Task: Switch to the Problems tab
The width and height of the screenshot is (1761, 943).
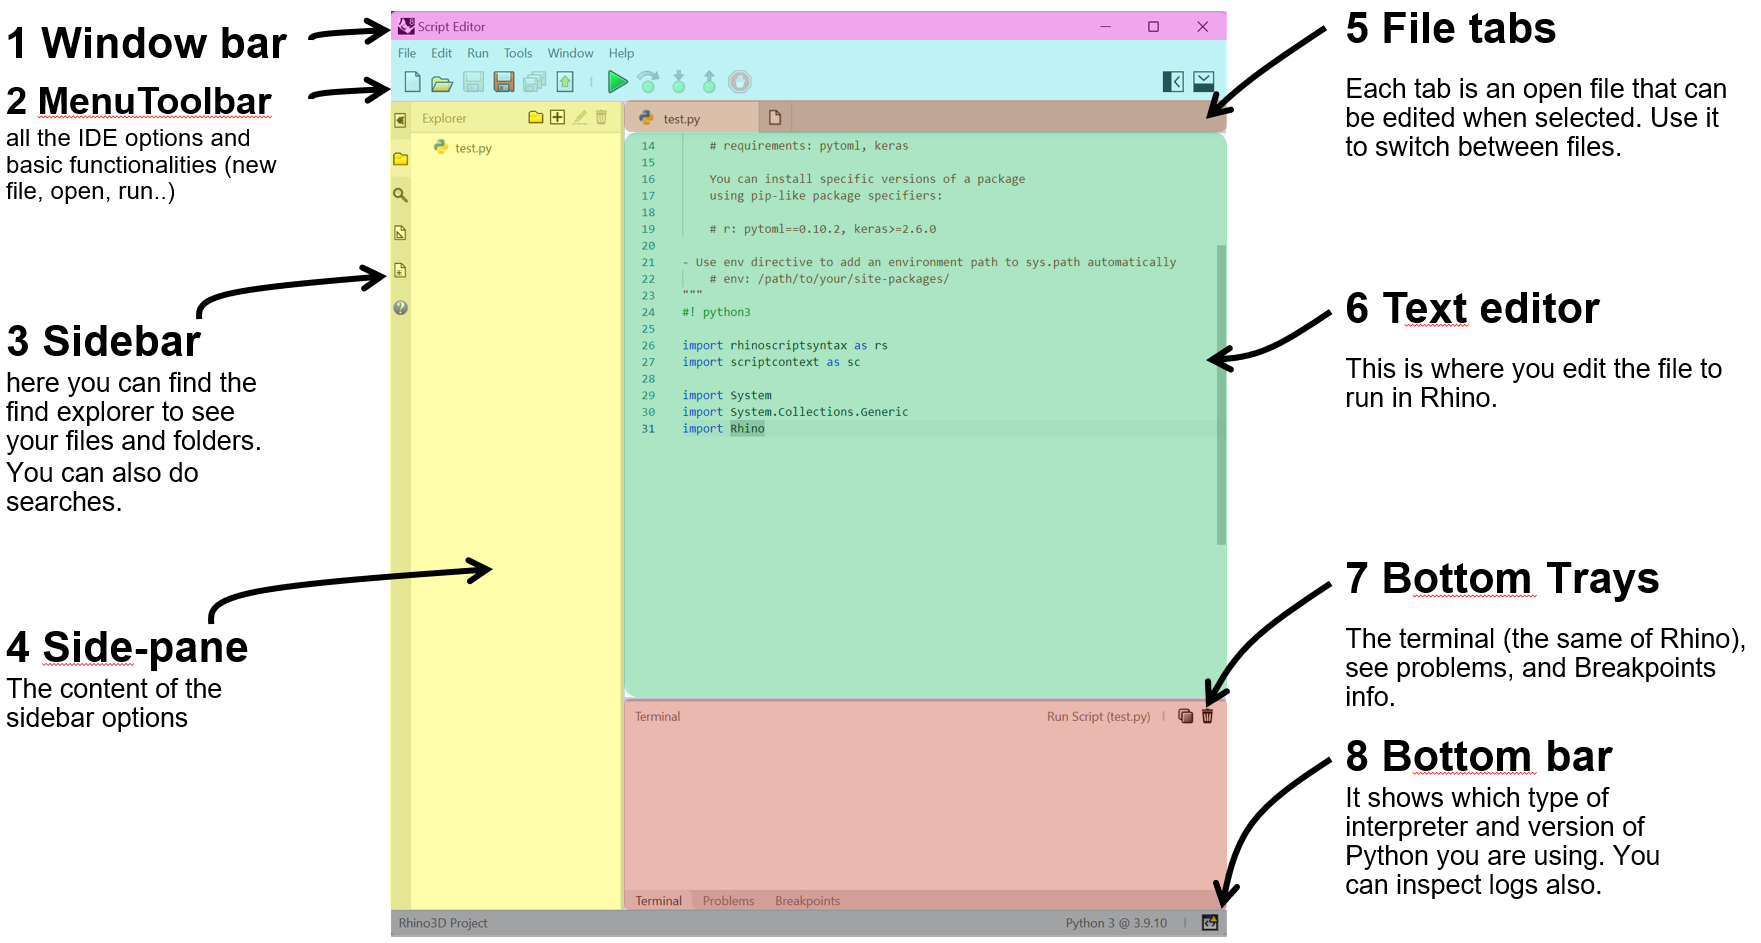Action: coord(728,901)
